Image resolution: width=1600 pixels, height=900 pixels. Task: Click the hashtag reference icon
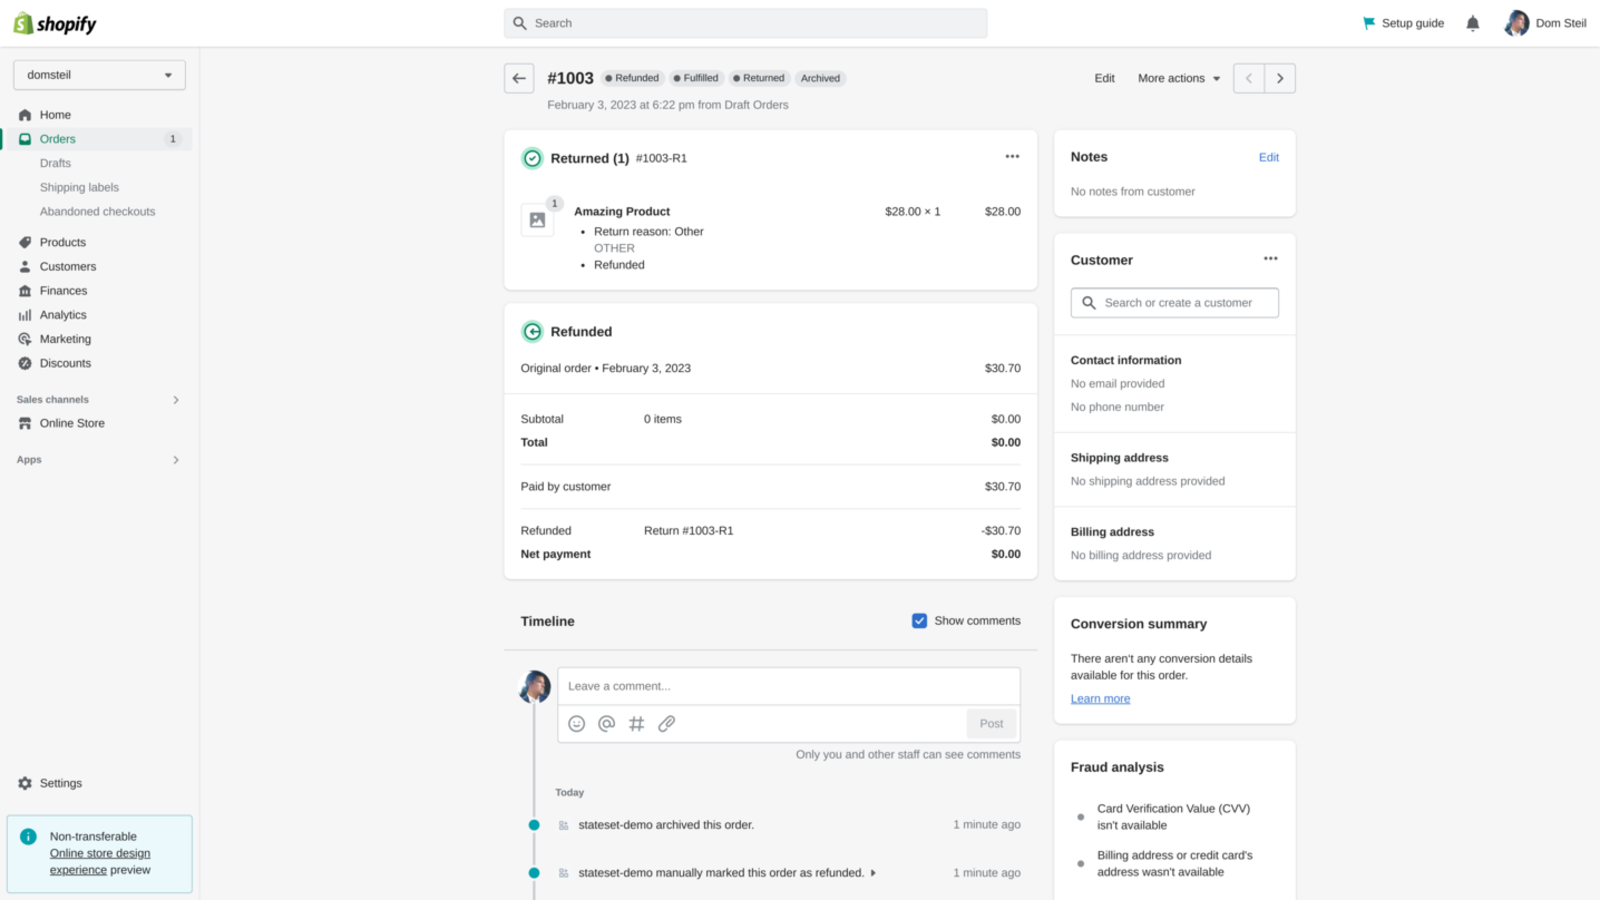click(637, 724)
